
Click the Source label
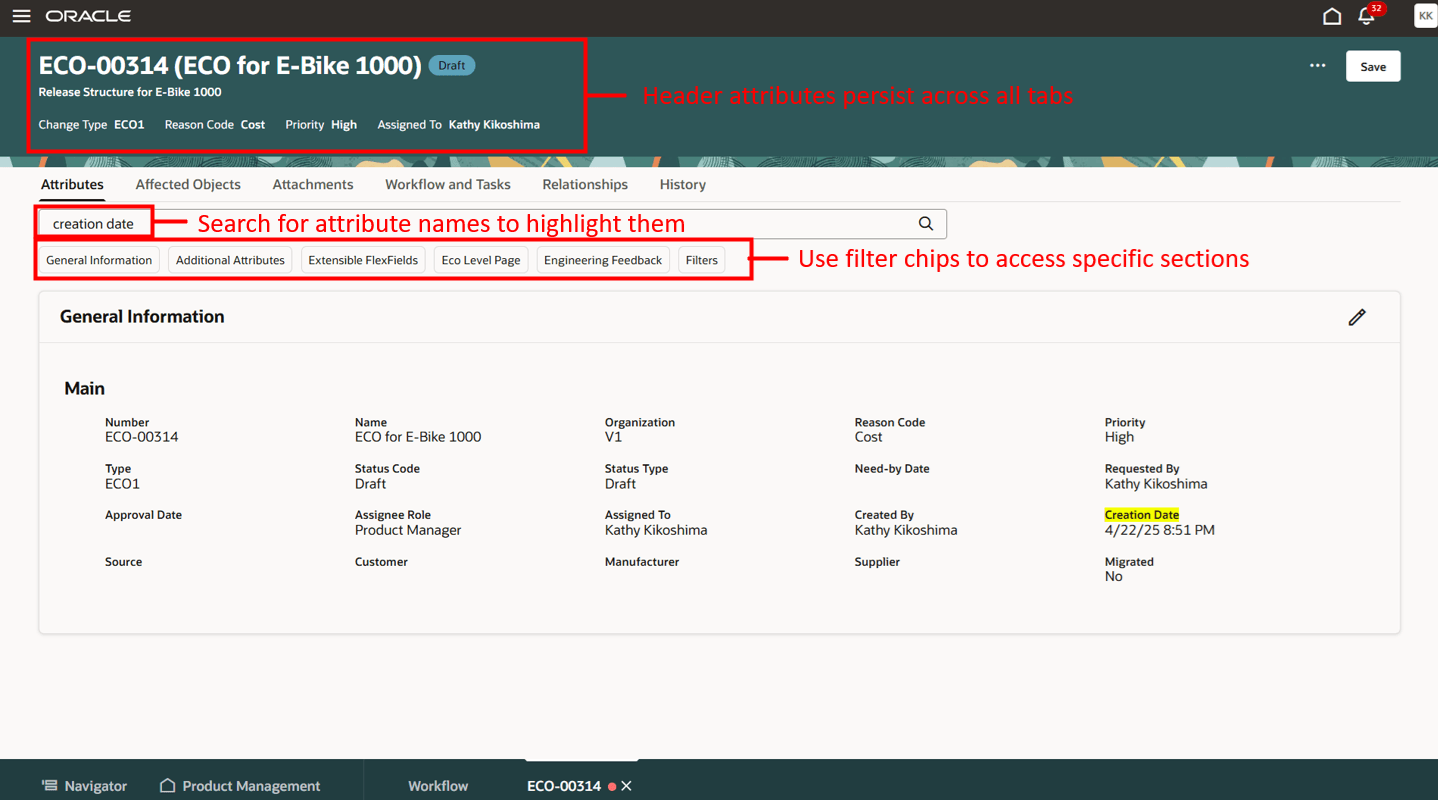tap(124, 562)
